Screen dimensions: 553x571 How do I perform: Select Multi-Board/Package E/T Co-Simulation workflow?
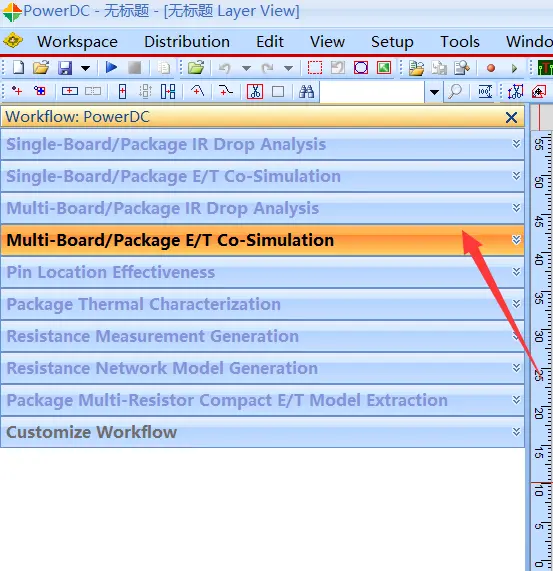click(x=262, y=240)
